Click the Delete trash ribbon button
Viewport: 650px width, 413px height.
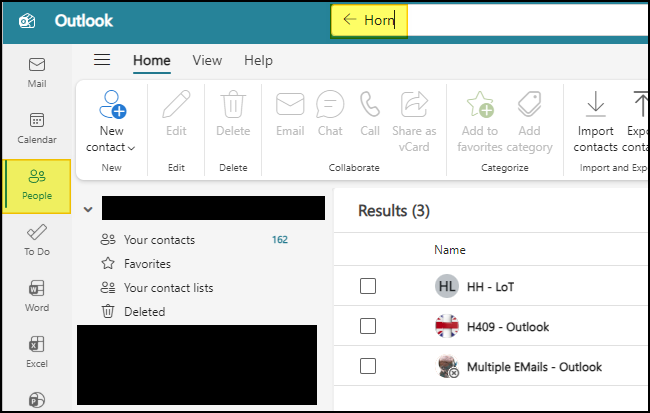click(233, 114)
